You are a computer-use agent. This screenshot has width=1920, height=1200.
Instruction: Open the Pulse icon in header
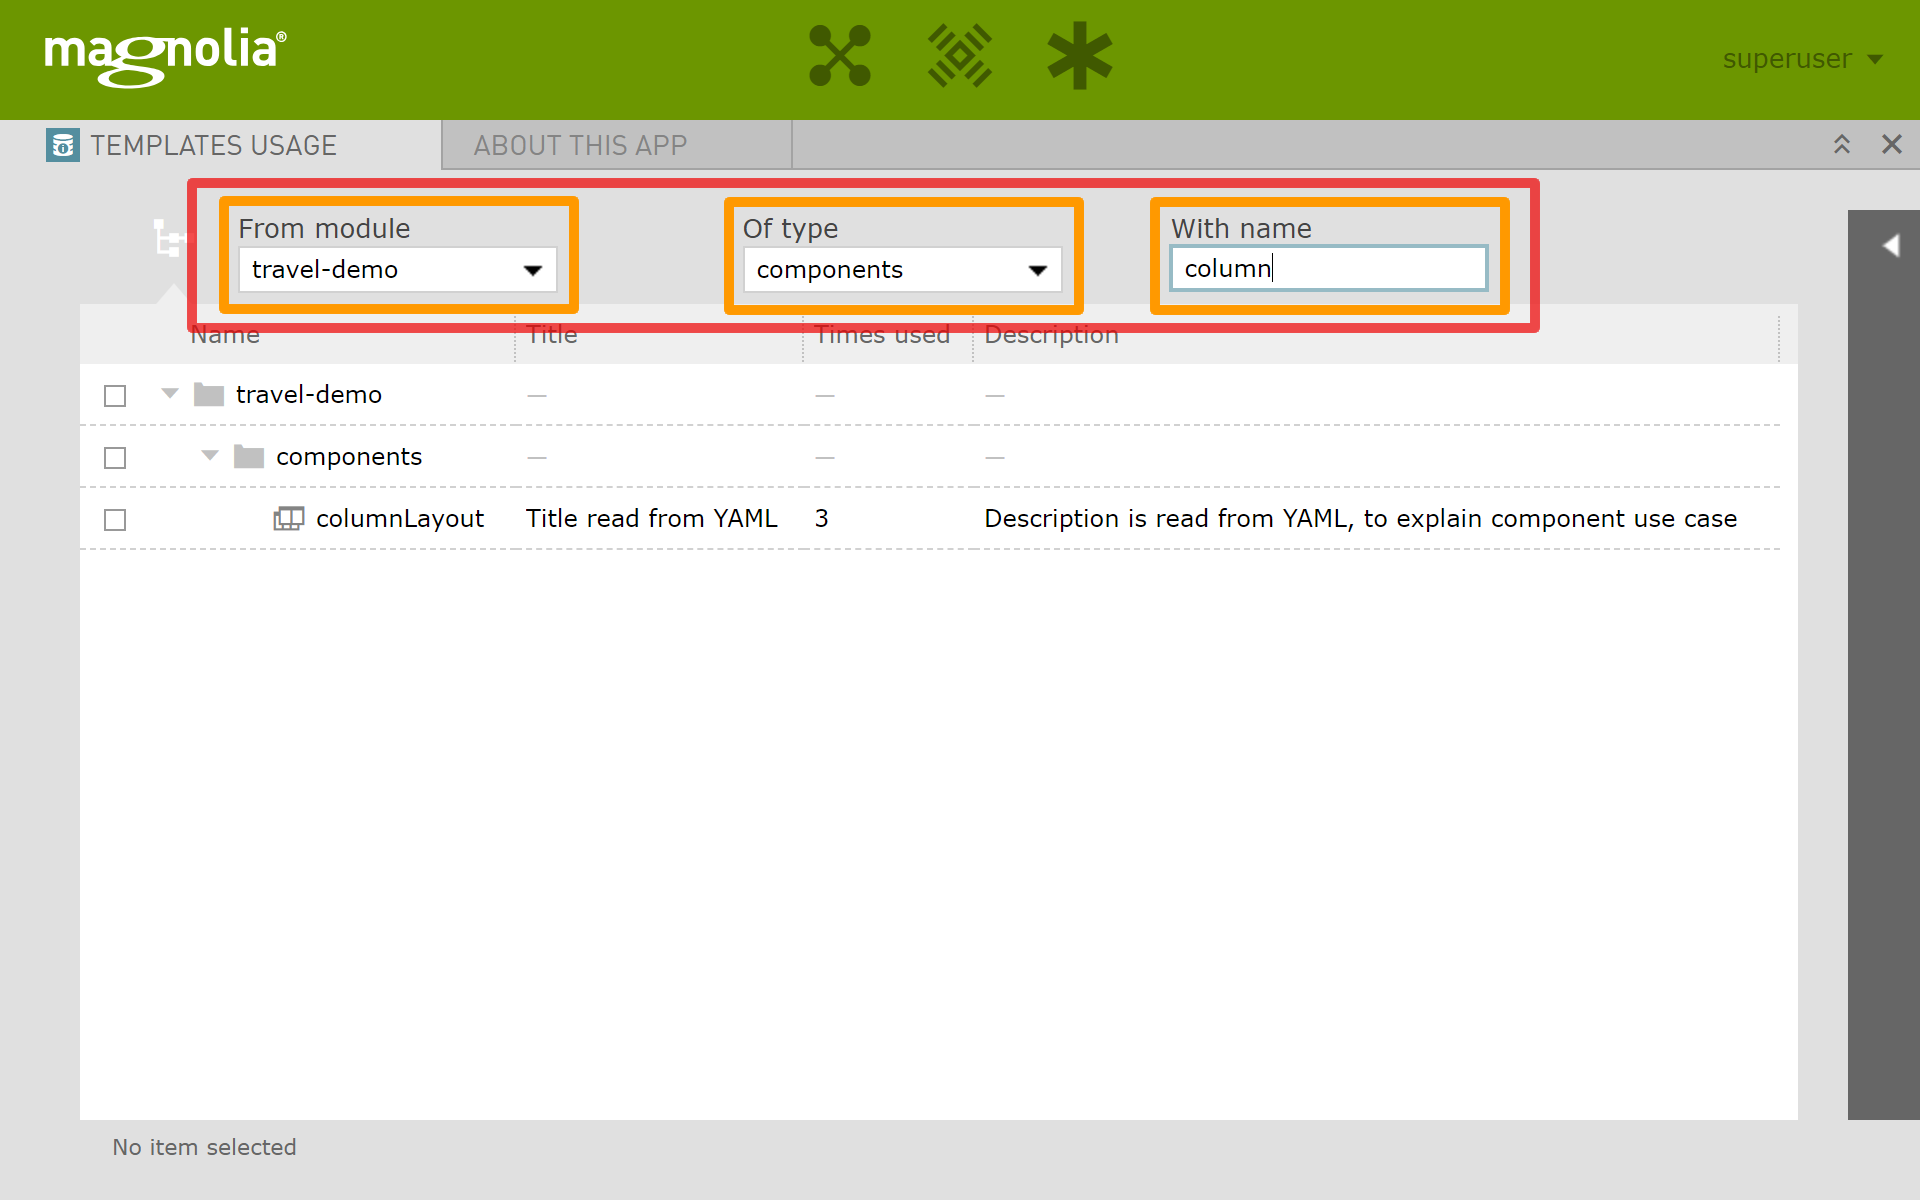coord(959,56)
